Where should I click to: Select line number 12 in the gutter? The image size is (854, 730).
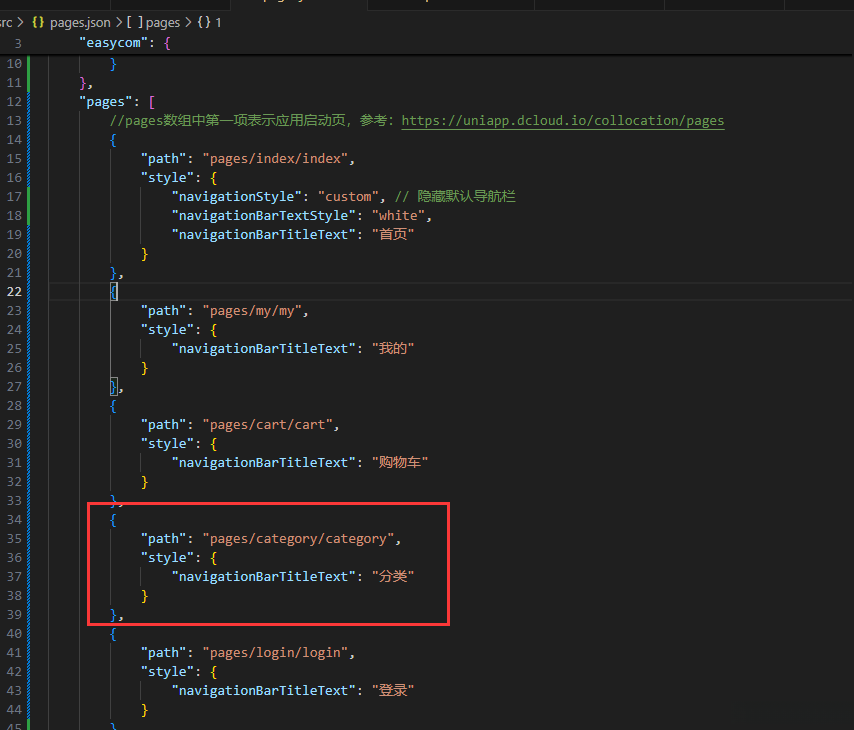click(14, 101)
